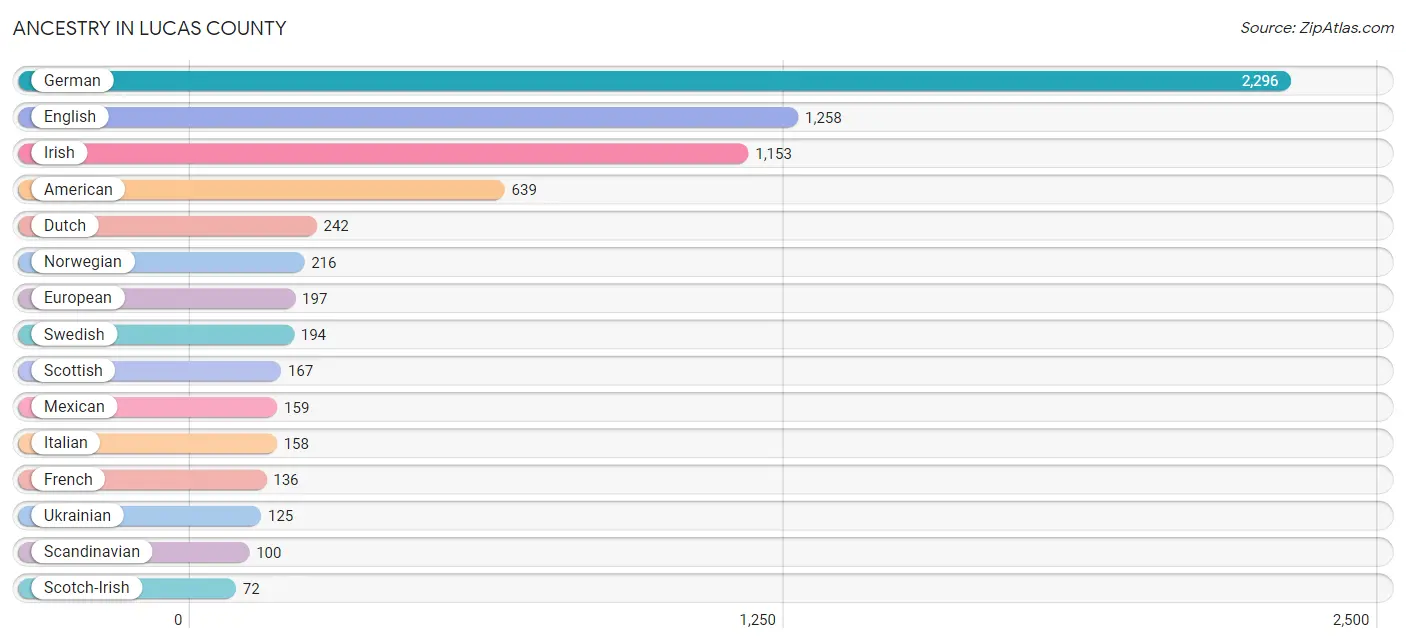Click the 0 axis tick label

point(178,620)
